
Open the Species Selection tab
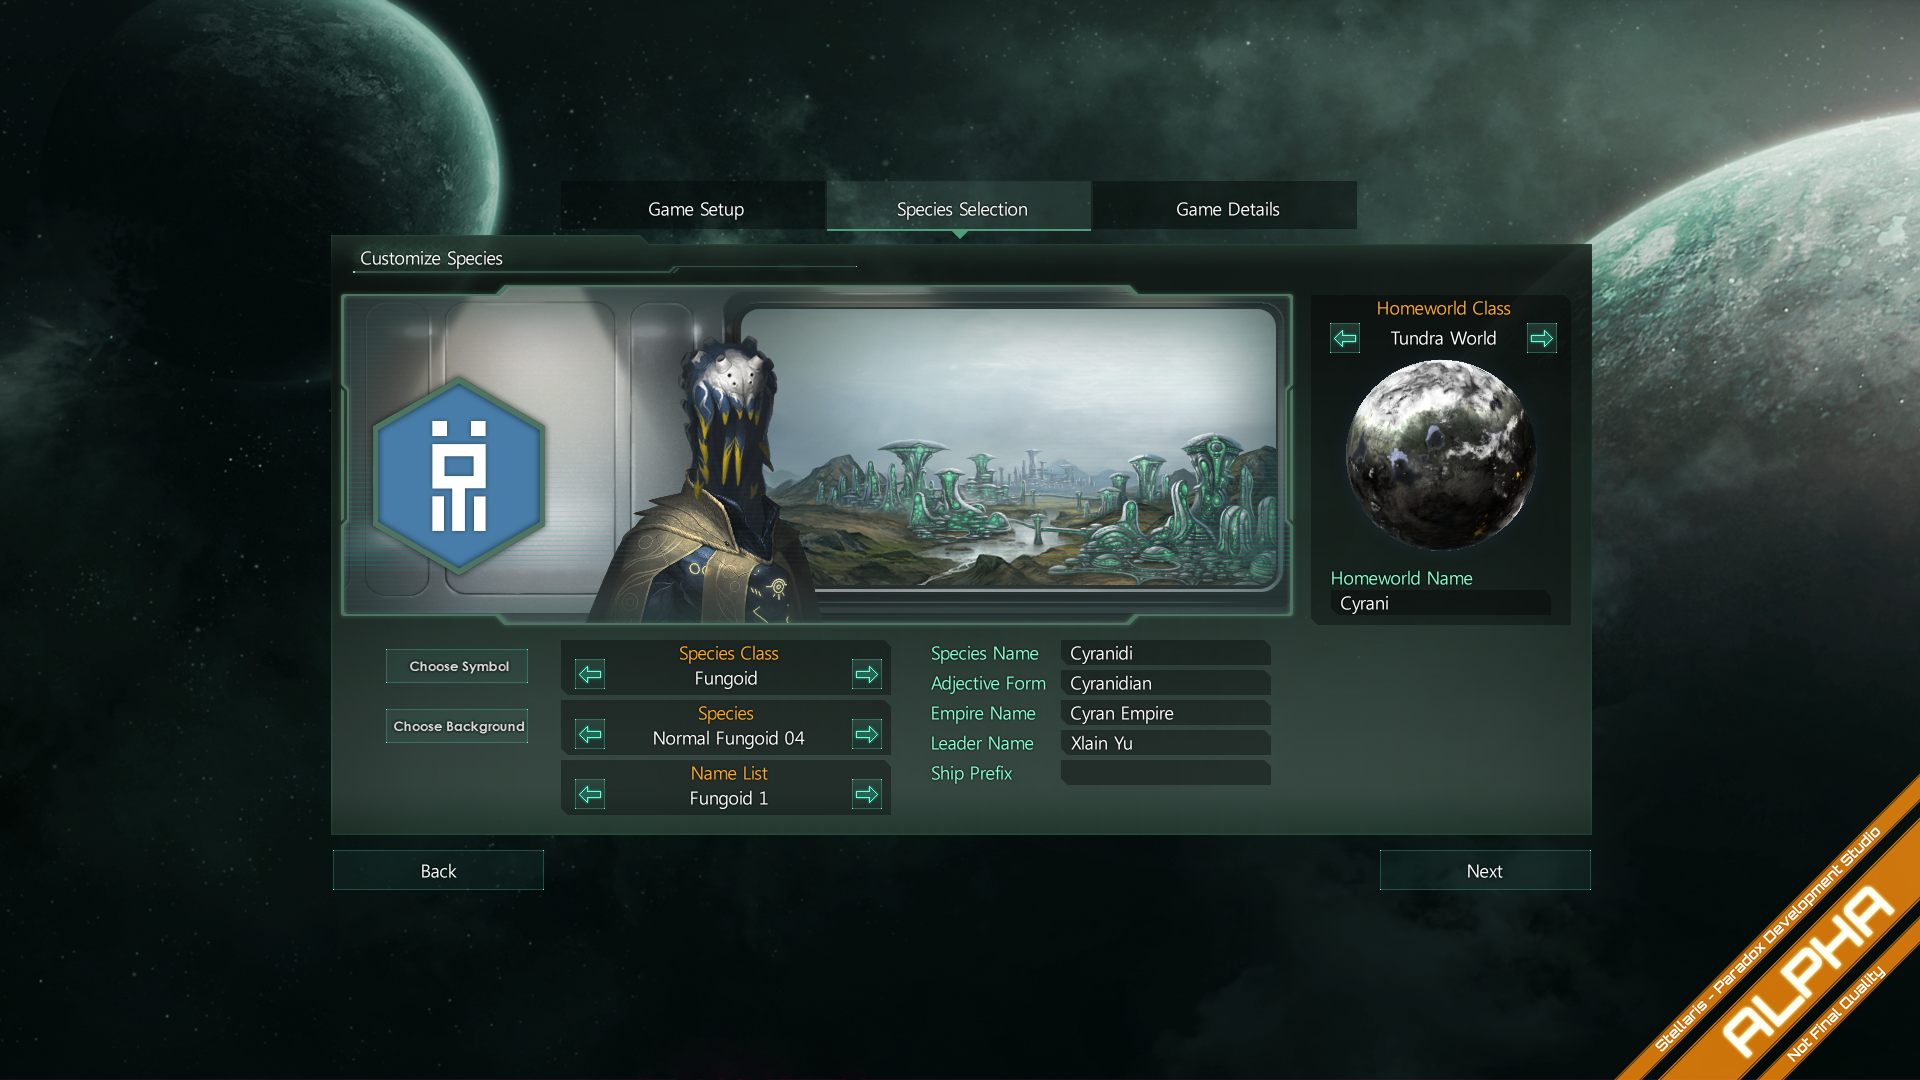pyautogui.click(x=959, y=208)
